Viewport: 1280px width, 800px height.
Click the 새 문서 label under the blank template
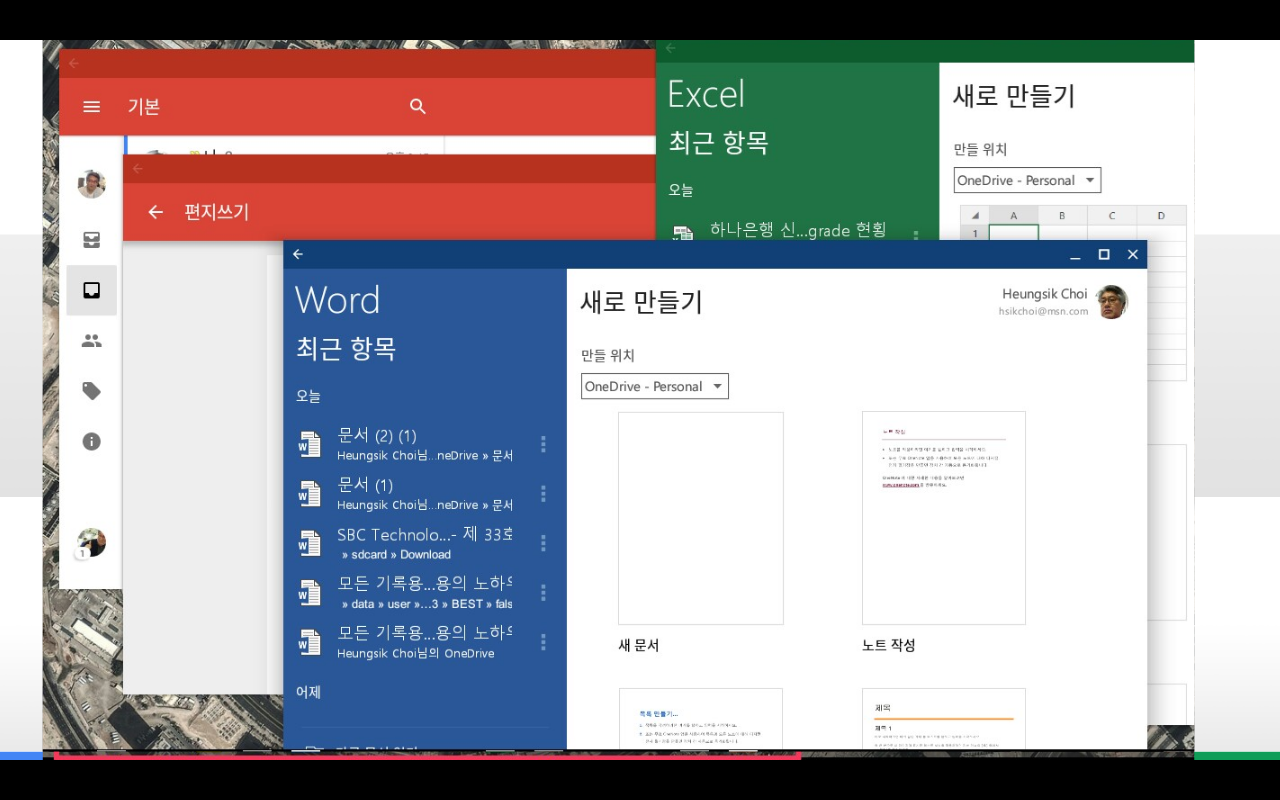tap(639, 646)
